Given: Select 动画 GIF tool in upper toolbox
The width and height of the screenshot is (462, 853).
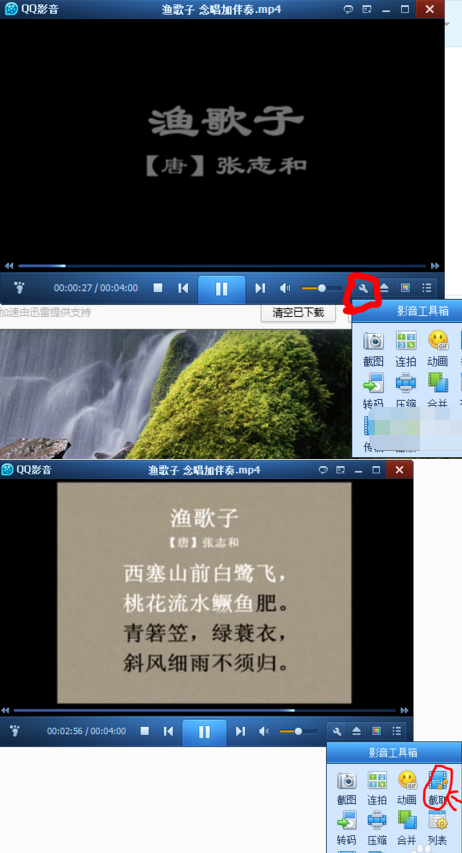Looking at the screenshot, I should tap(438, 348).
